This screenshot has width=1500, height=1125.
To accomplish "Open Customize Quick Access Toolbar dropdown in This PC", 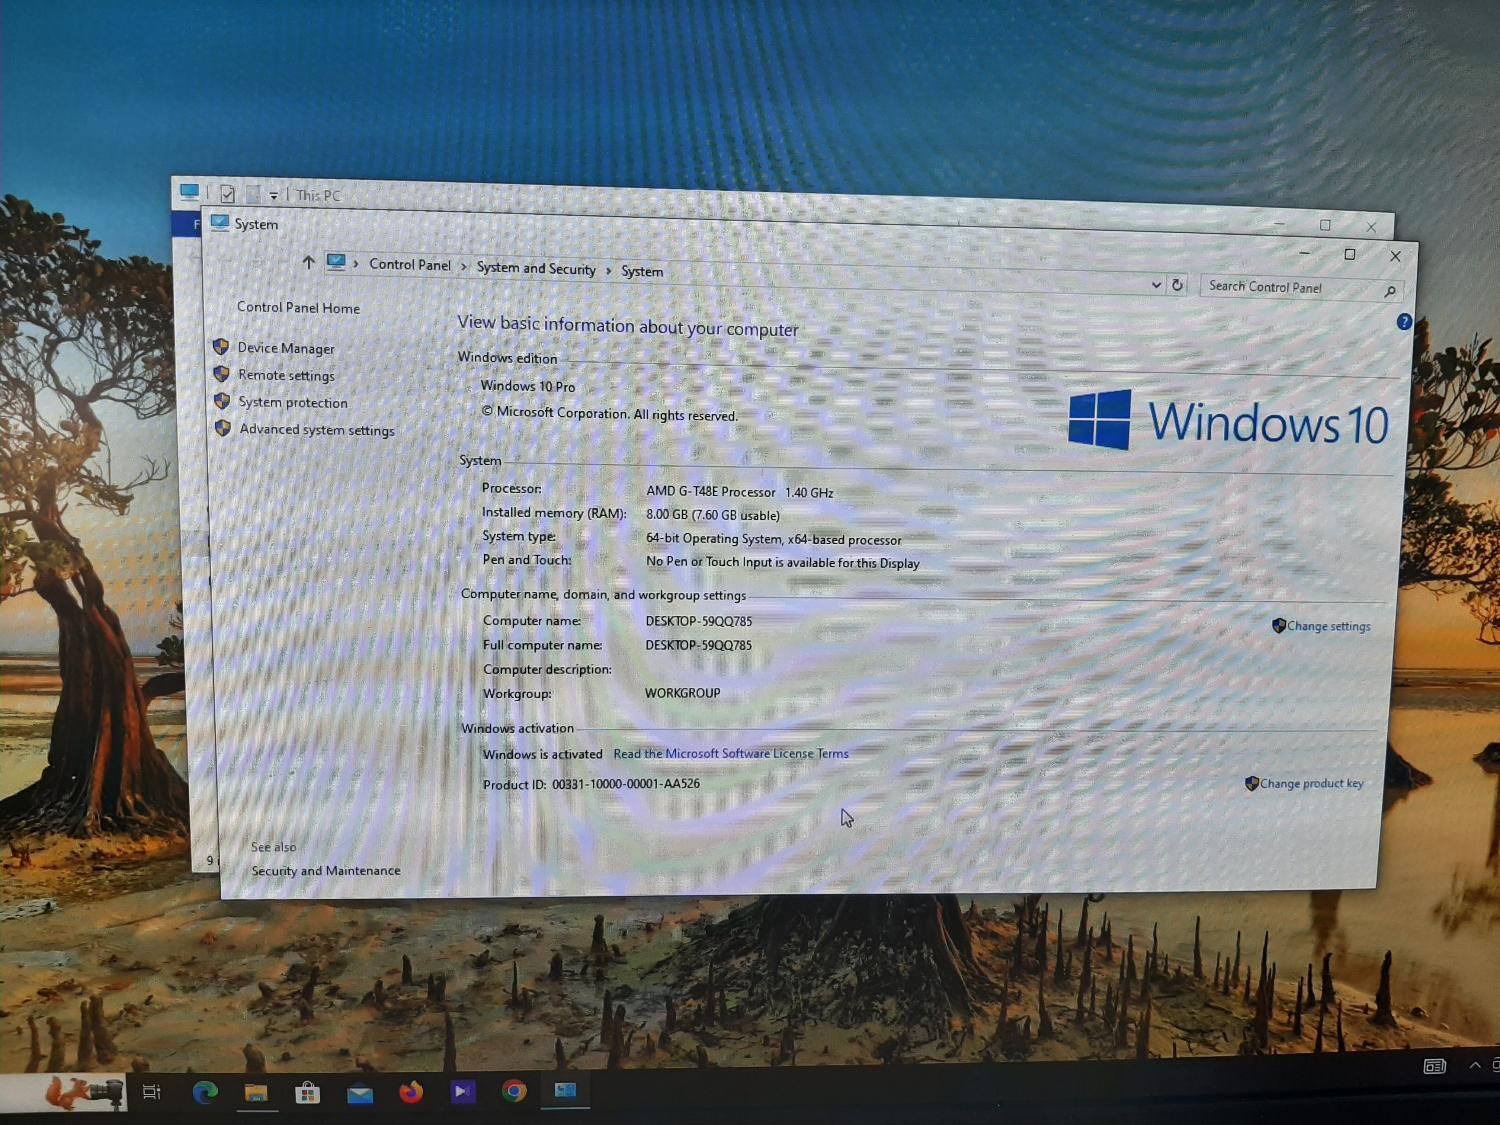I will point(273,196).
